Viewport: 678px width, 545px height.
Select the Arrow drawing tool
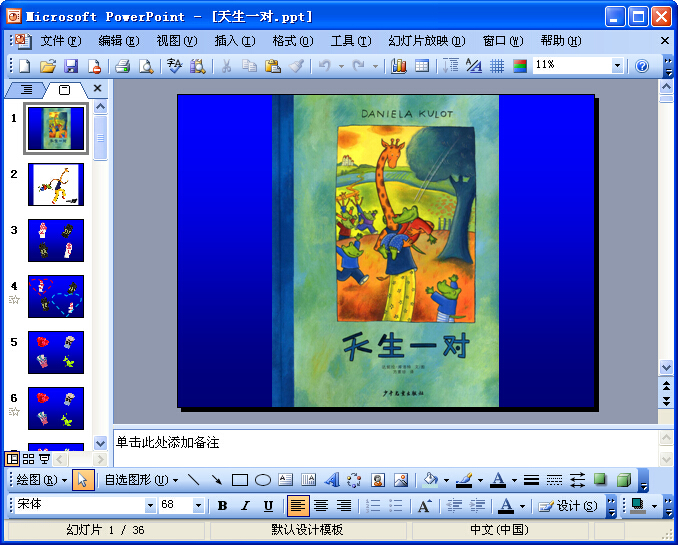[216, 480]
